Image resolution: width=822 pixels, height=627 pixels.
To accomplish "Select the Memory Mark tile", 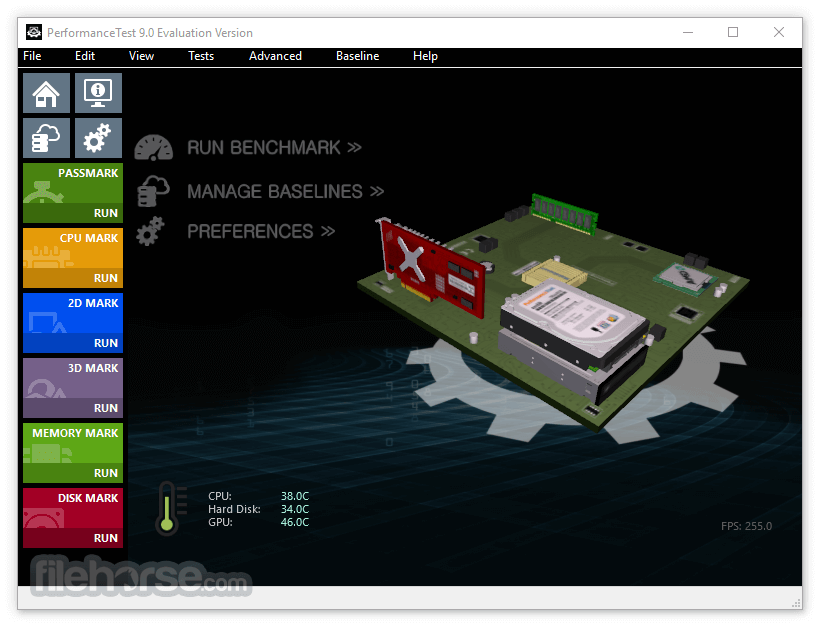I will [x=73, y=453].
